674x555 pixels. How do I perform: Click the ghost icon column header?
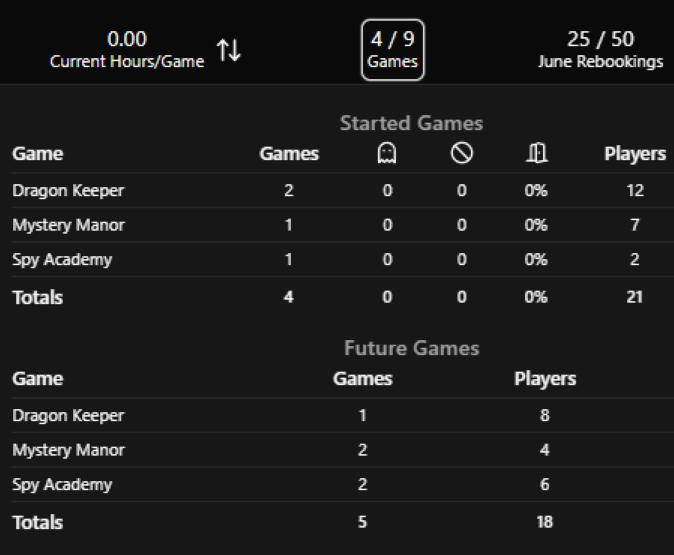[387, 153]
